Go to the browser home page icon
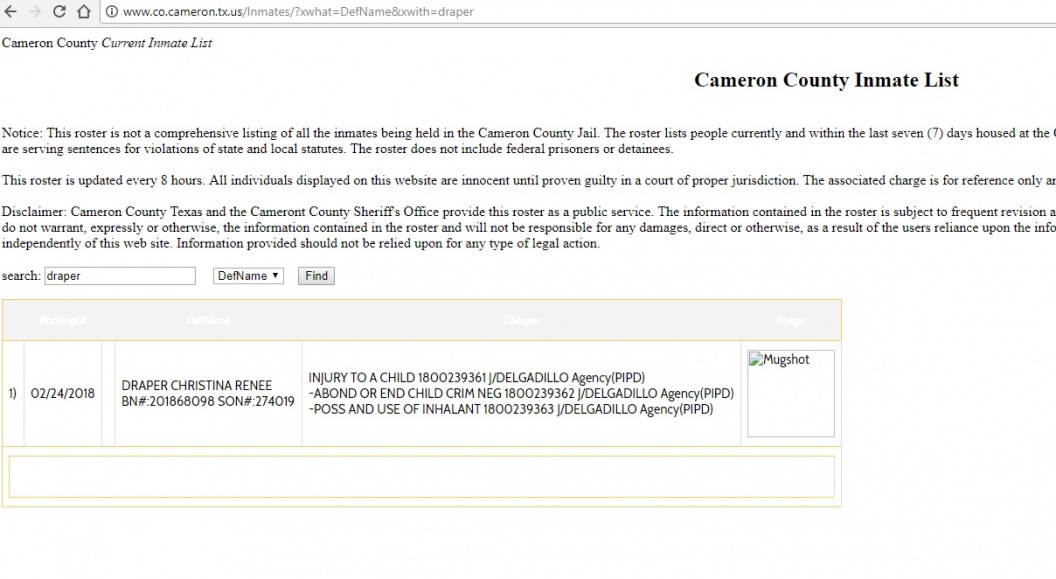This screenshot has height=579, width=1056. click(x=84, y=11)
